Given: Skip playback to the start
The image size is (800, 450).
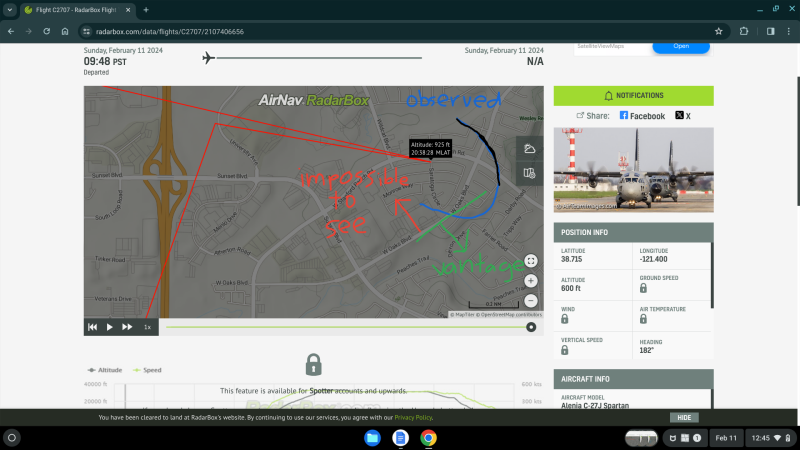Looking at the screenshot, I should tap(92, 327).
